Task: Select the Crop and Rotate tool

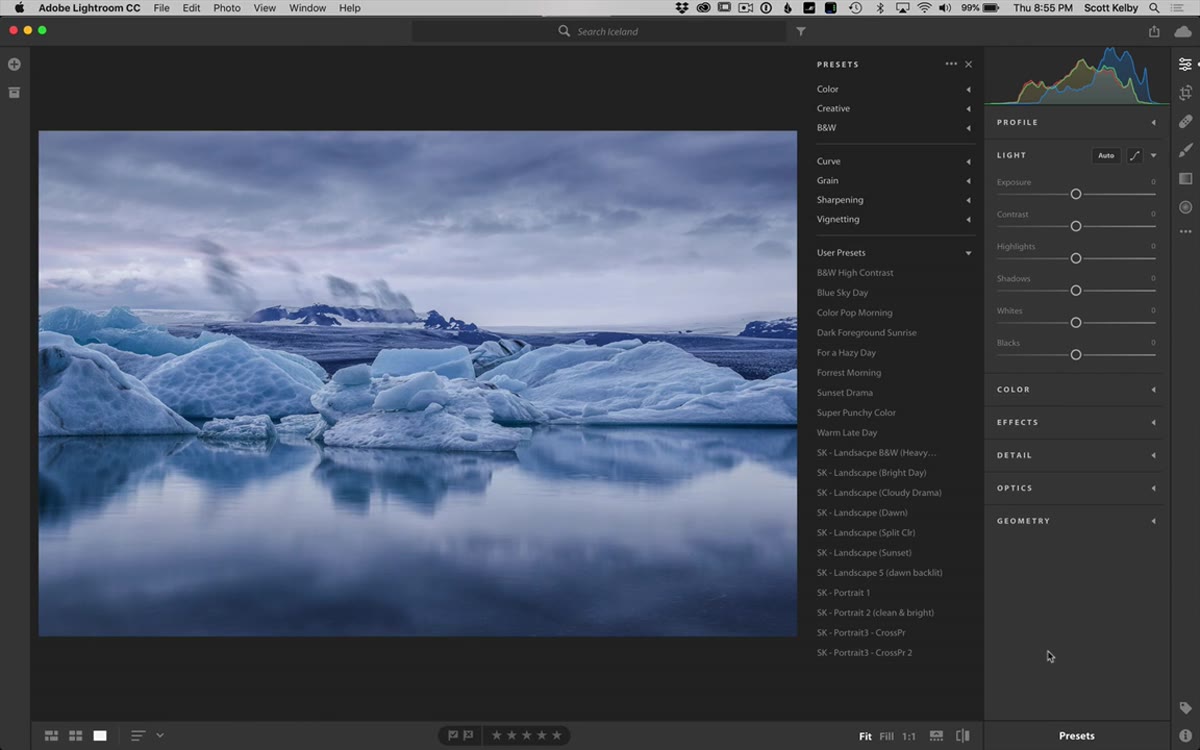Action: tap(1185, 93)
